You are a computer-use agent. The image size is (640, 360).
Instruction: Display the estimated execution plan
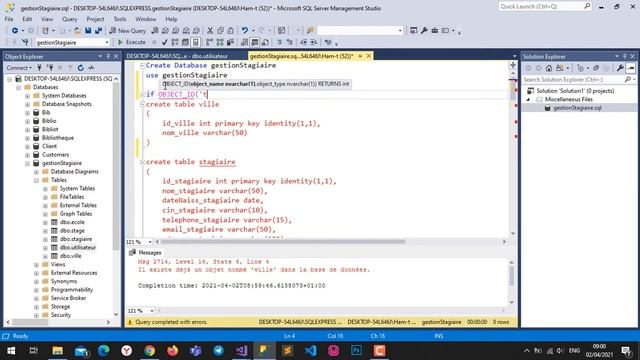(x=175, y=42)
